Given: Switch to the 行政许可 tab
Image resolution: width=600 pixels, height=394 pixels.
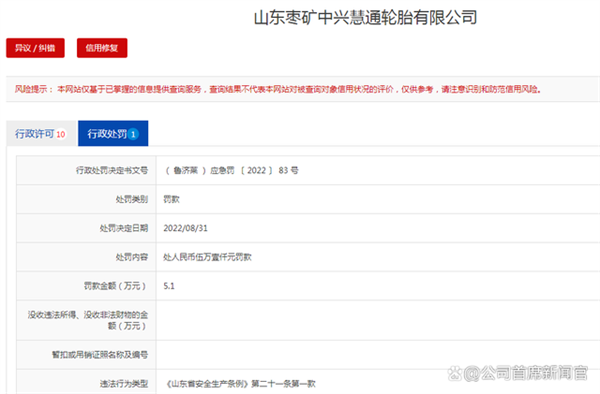Looking at the screenshot, I should tap(42, 134).
